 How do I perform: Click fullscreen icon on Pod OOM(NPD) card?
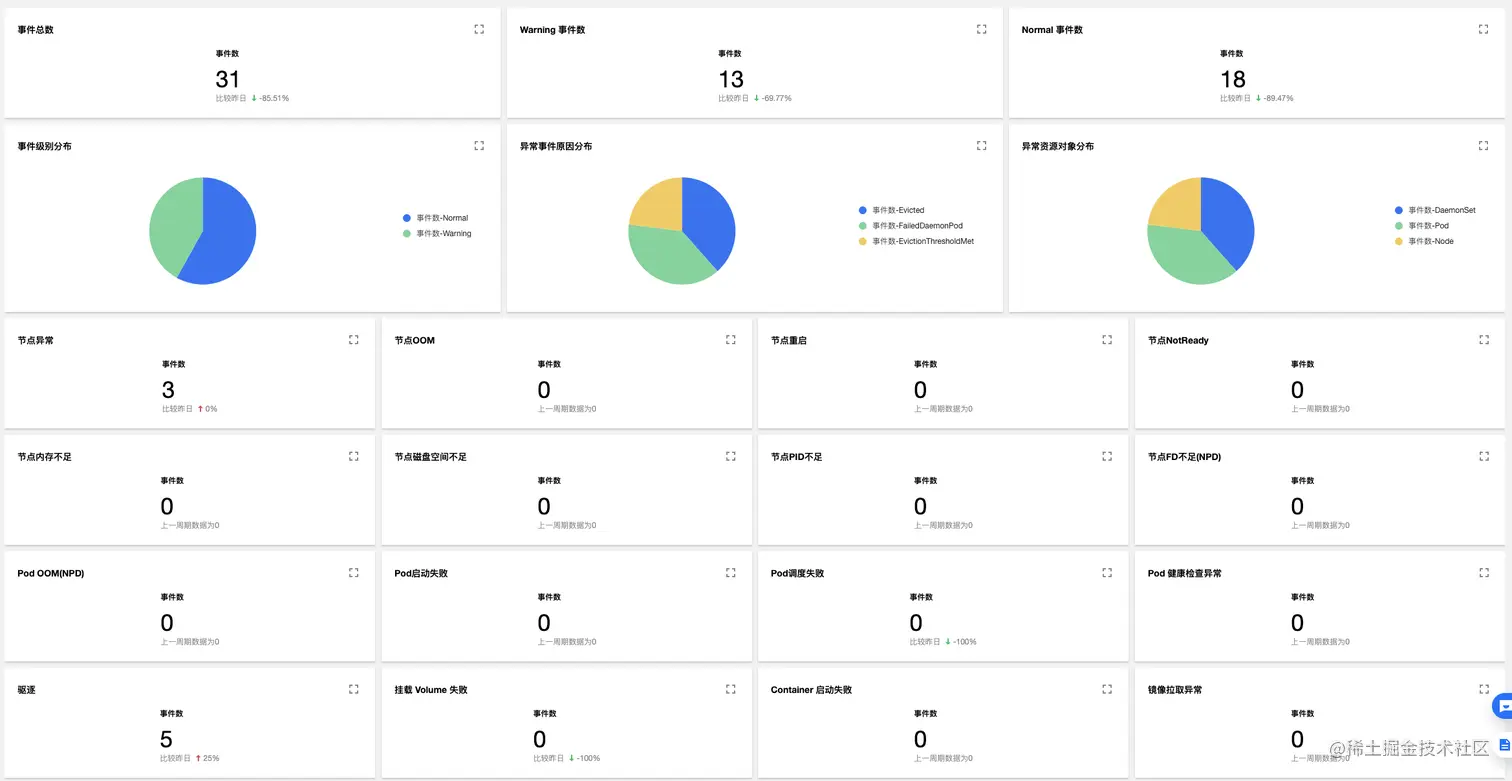click(x=353, y=573)
